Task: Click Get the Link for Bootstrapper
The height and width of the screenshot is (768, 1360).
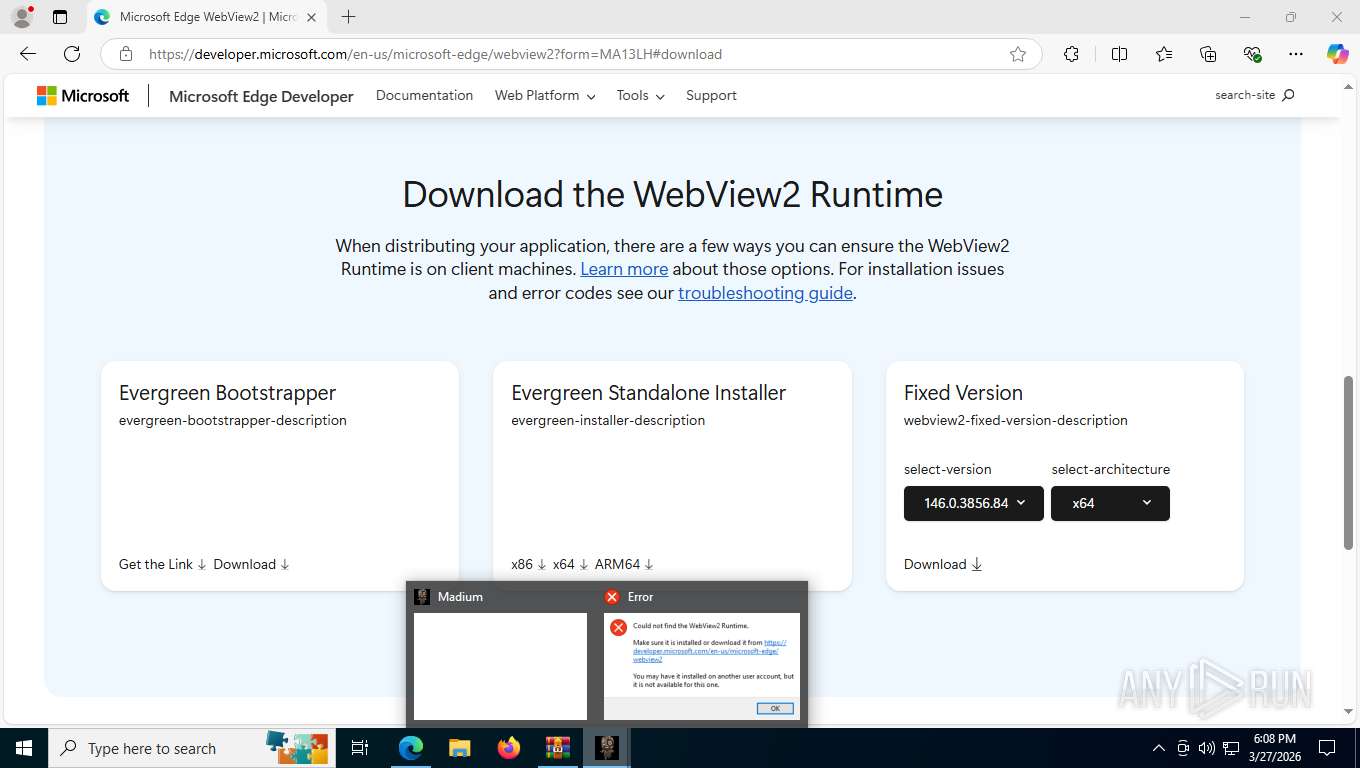Action: coord(163,564)
